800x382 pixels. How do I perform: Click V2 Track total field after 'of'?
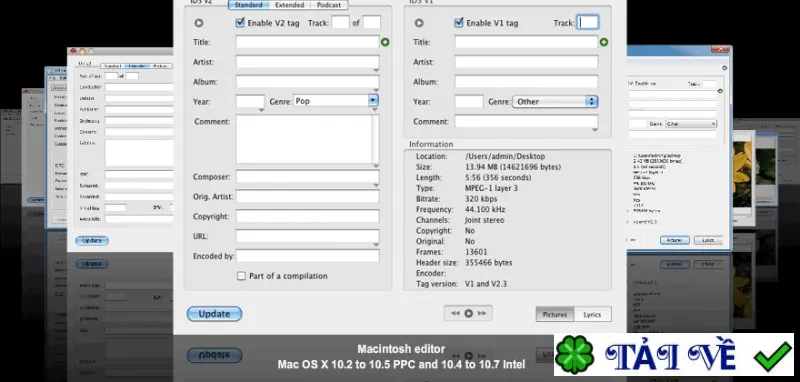pyautogui.click(x=371, y=22)
